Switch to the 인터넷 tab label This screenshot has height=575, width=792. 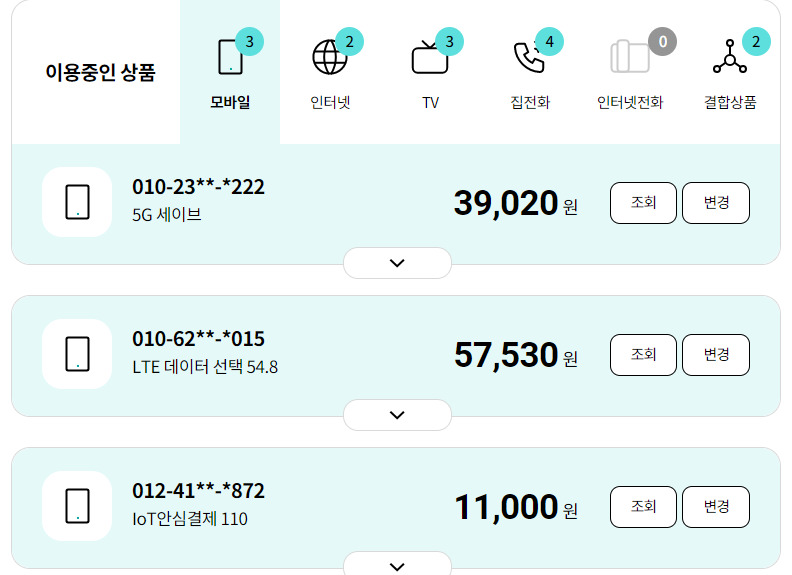[x=330, y=103]
